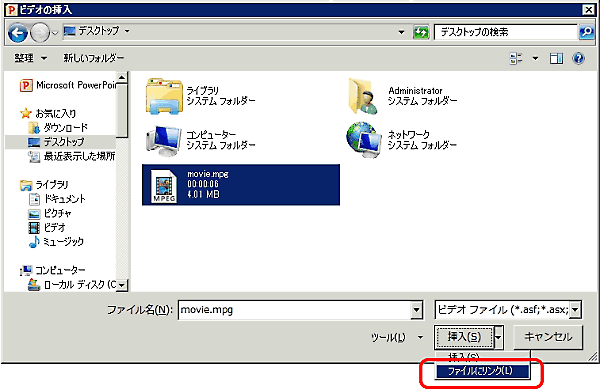Select 最近表示した場所 in the sidebar
Image resolution: width=600 pixels, height=391 pixels.
tap(72, 156)
